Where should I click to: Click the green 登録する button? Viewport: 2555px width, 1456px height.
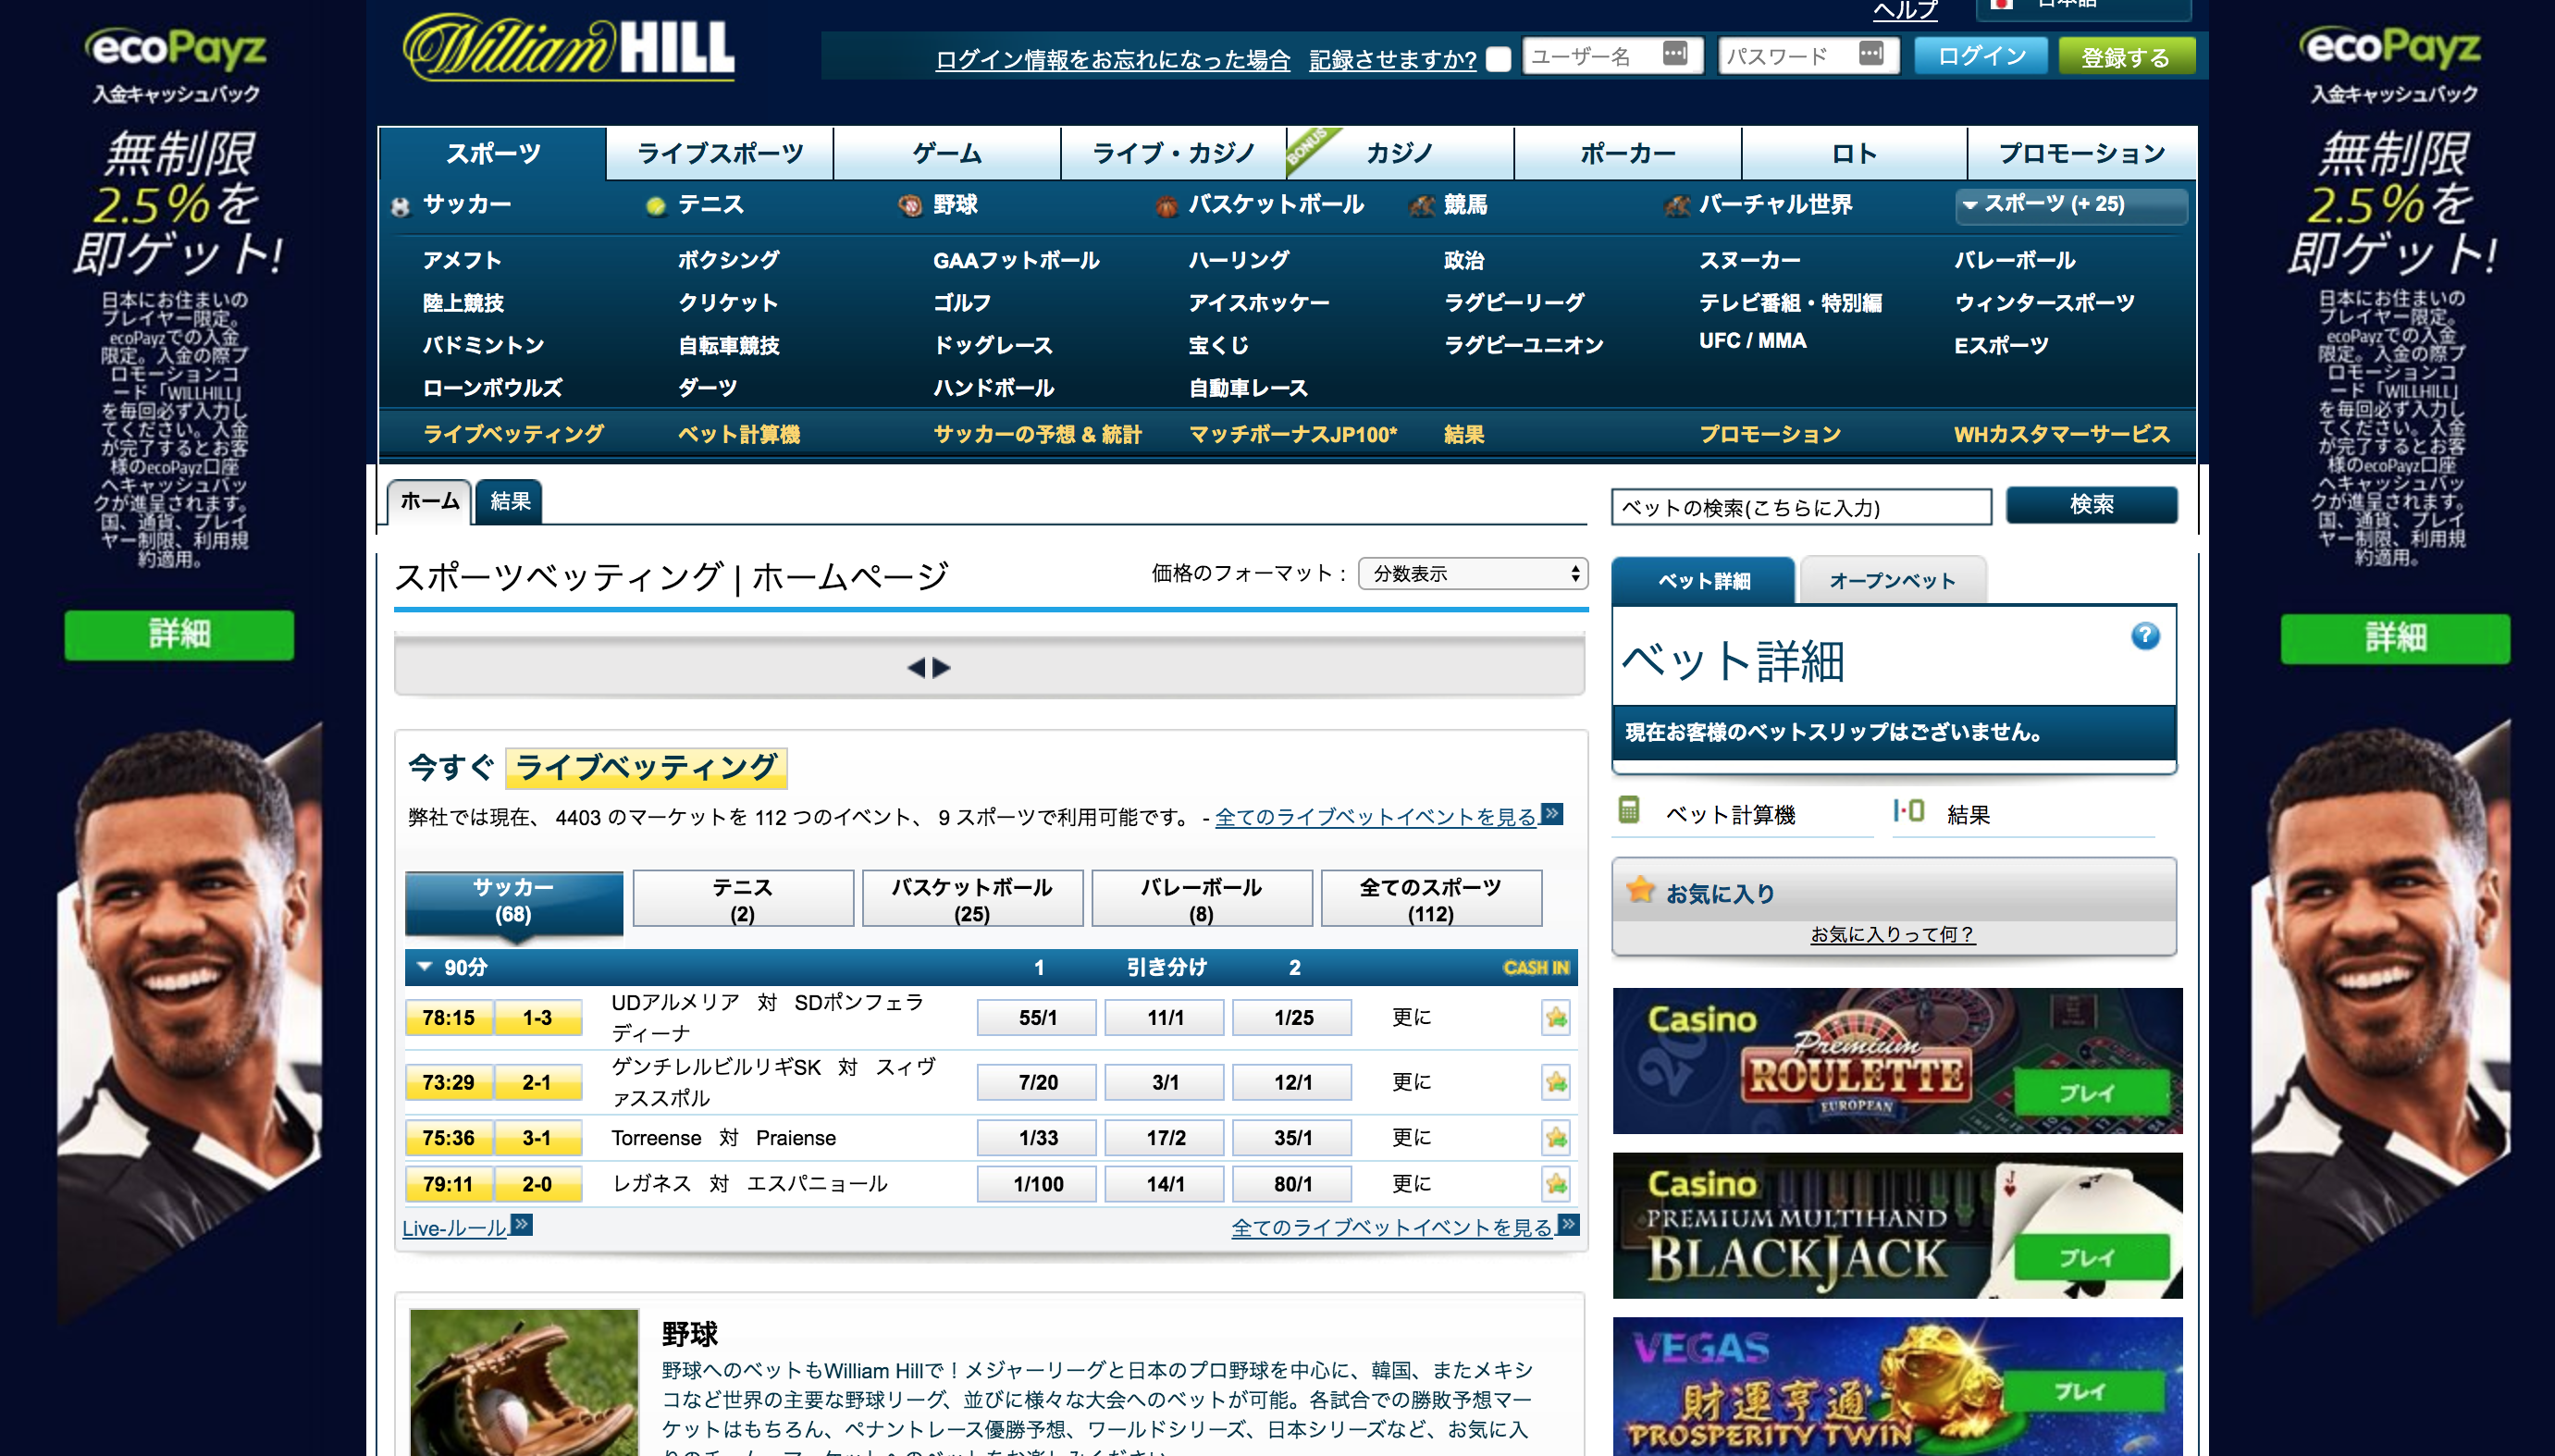[2126, 56]
